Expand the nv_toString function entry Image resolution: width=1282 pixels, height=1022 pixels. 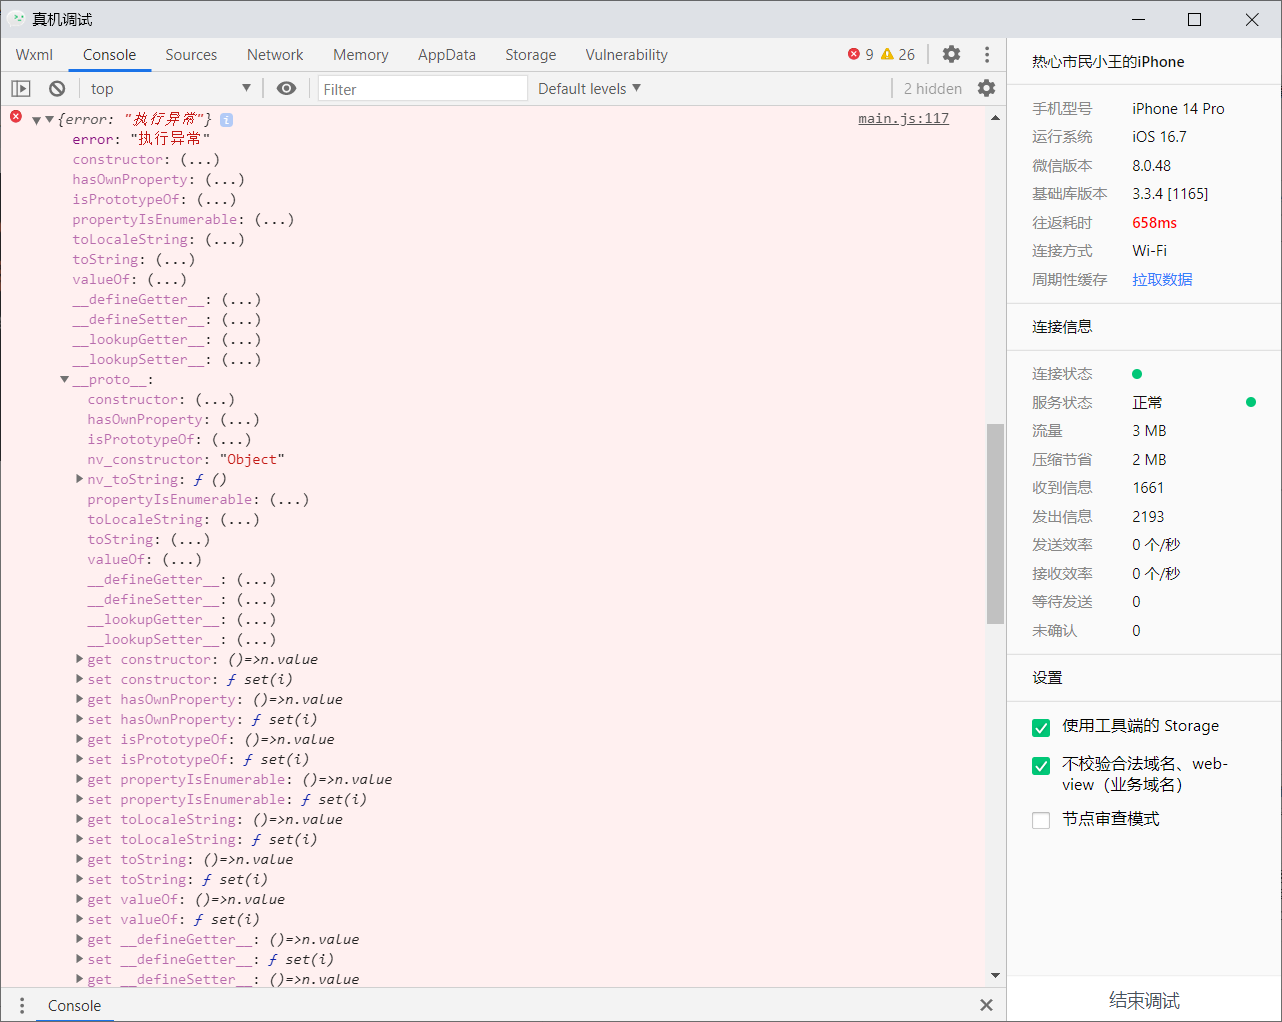79,479
